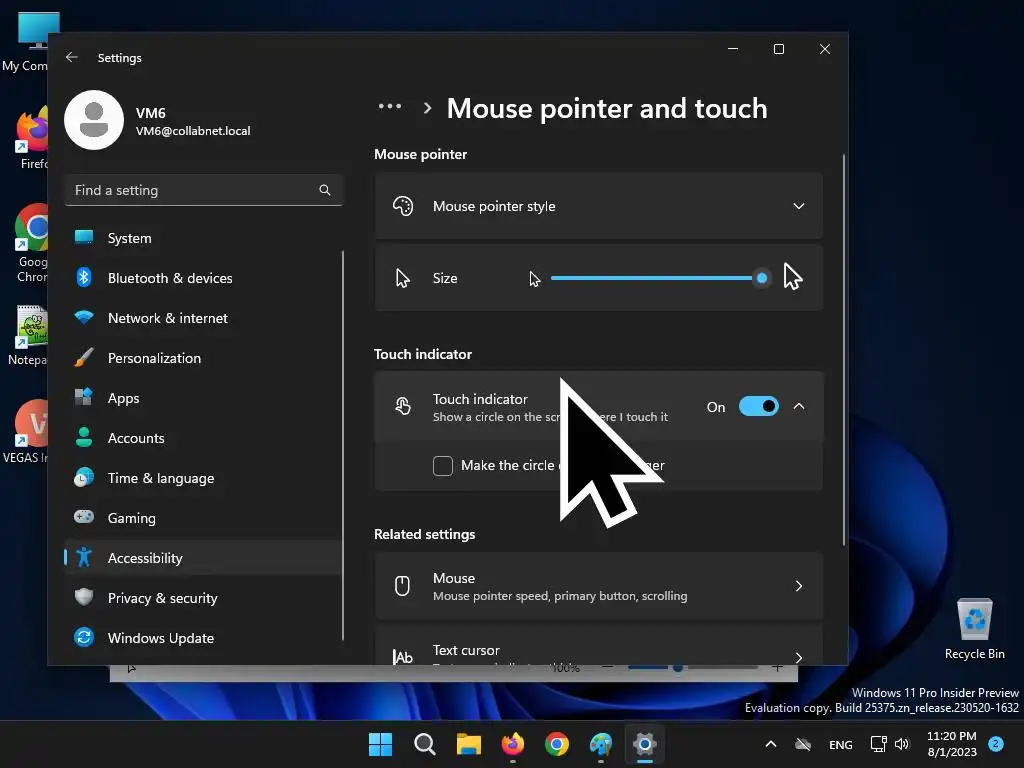Click the Accessibility figure icon
1024x768 pixels.
[x=84, y=557]
